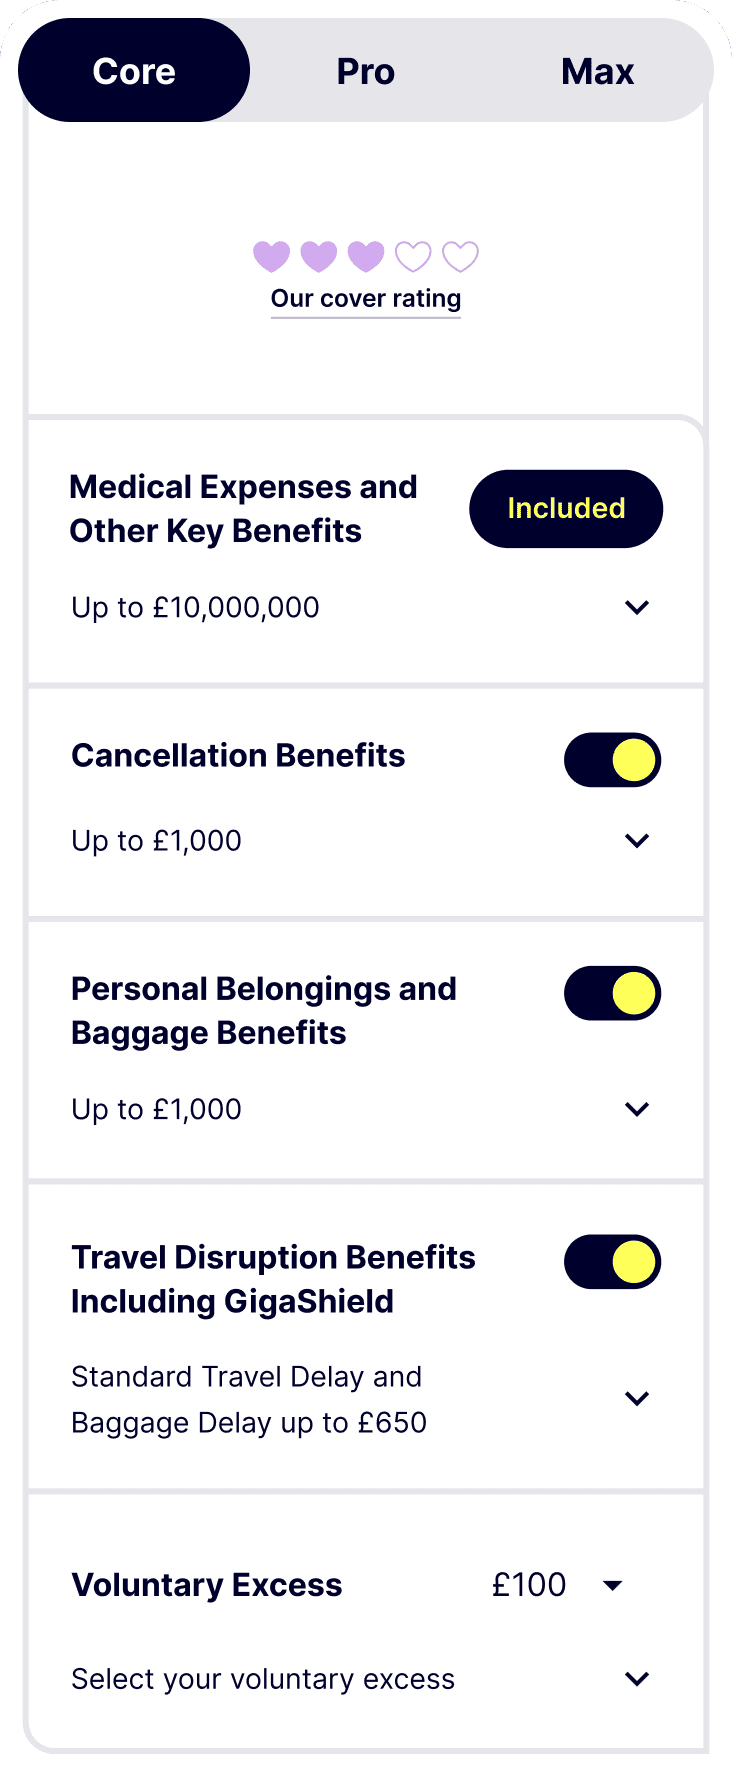This screenshot has width=732, height=1773.
Task: Expand the Select your voluntary excess section
Action: tap(637, 1679)
